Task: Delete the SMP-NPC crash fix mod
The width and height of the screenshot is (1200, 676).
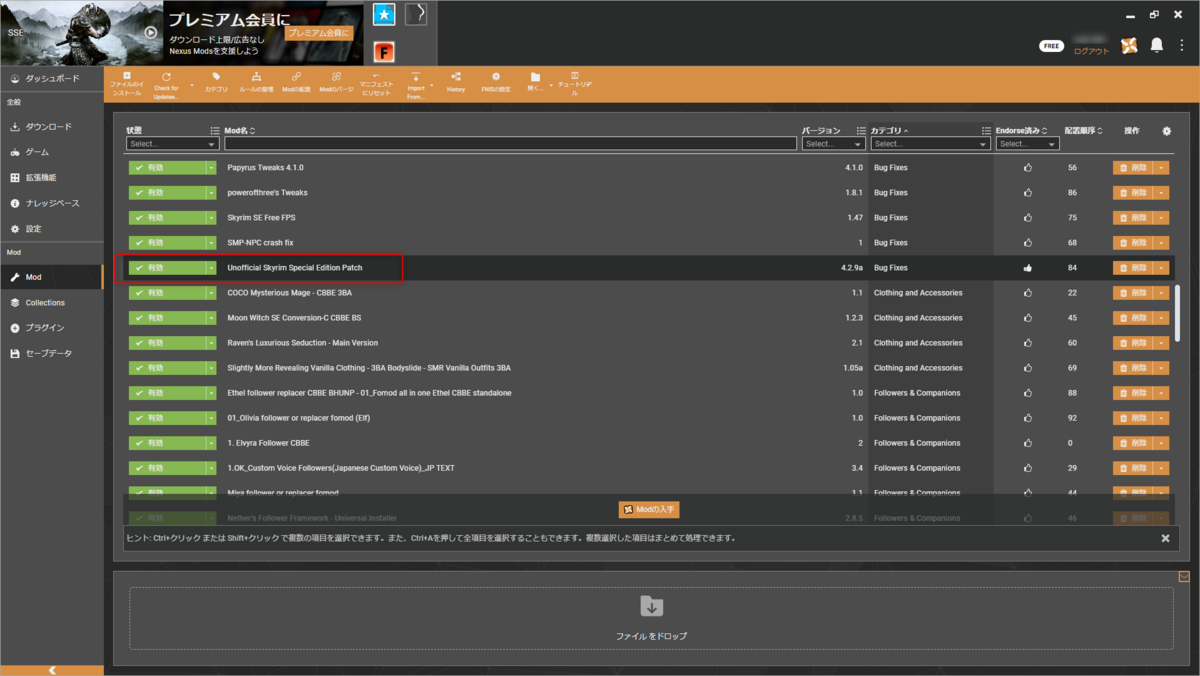Action: coord(1133,243)
